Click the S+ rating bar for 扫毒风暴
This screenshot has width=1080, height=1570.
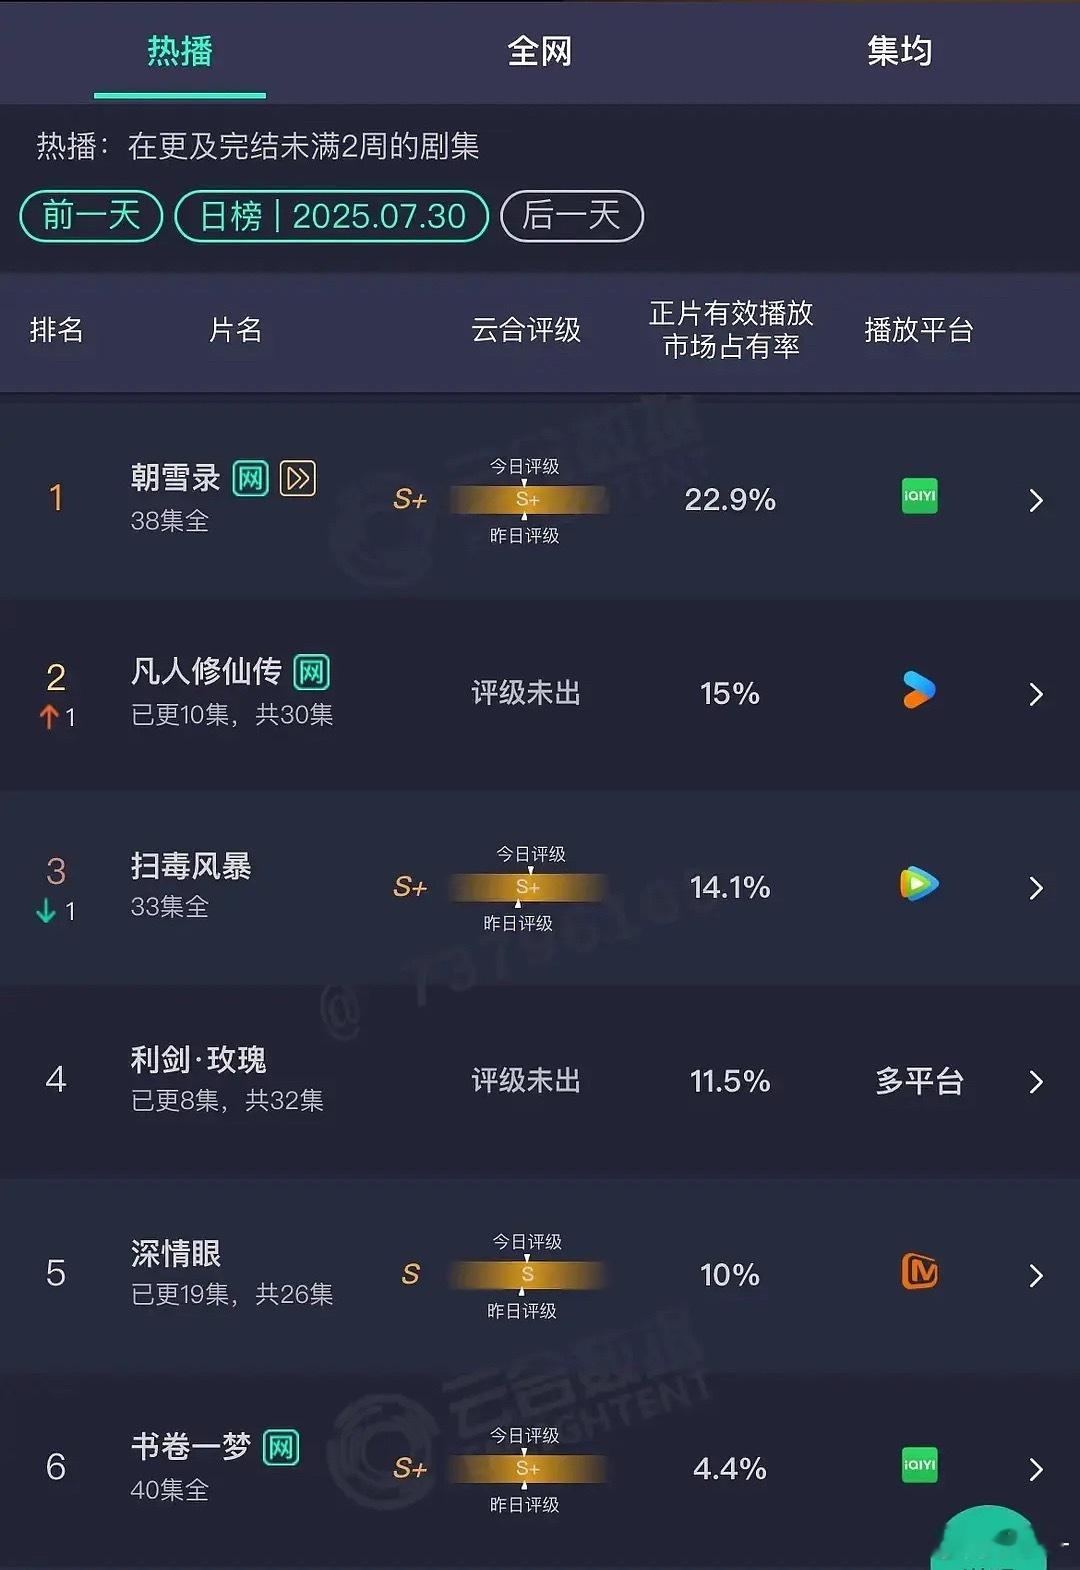pos(527,887)
